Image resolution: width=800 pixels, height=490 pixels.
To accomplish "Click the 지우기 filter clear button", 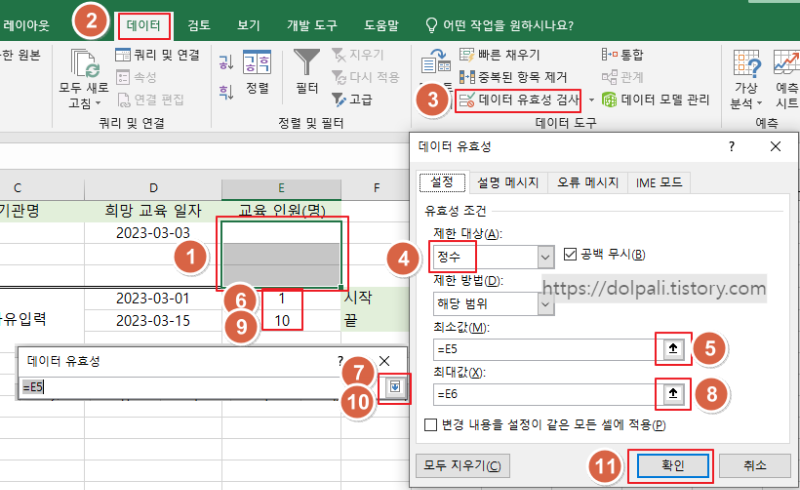I will [x=358, y=55].
